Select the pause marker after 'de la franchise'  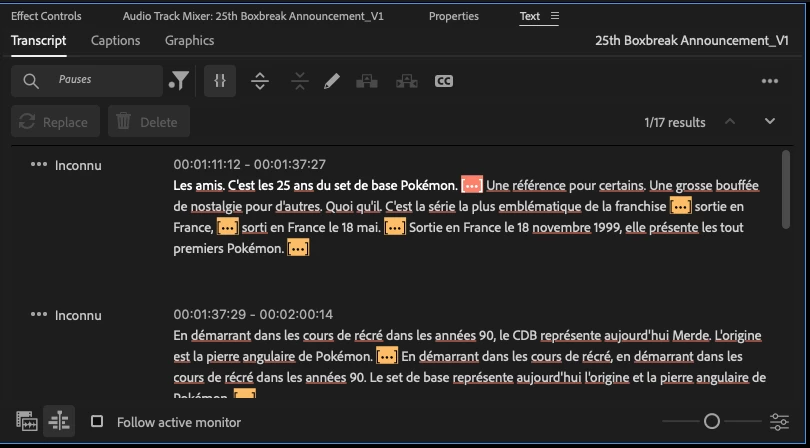(680, 206)
